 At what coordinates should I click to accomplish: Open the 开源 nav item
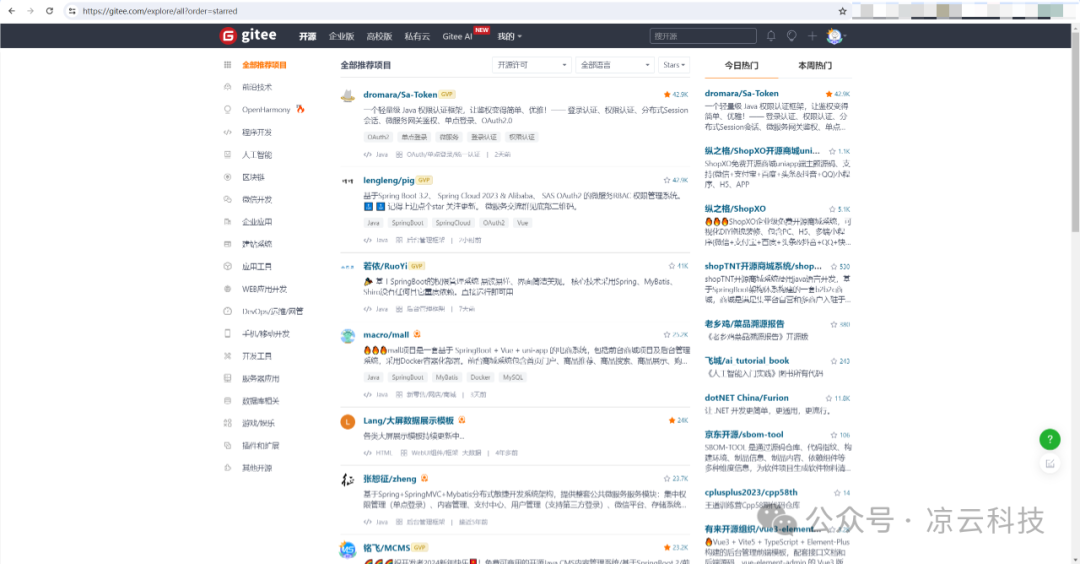(307, 36)
